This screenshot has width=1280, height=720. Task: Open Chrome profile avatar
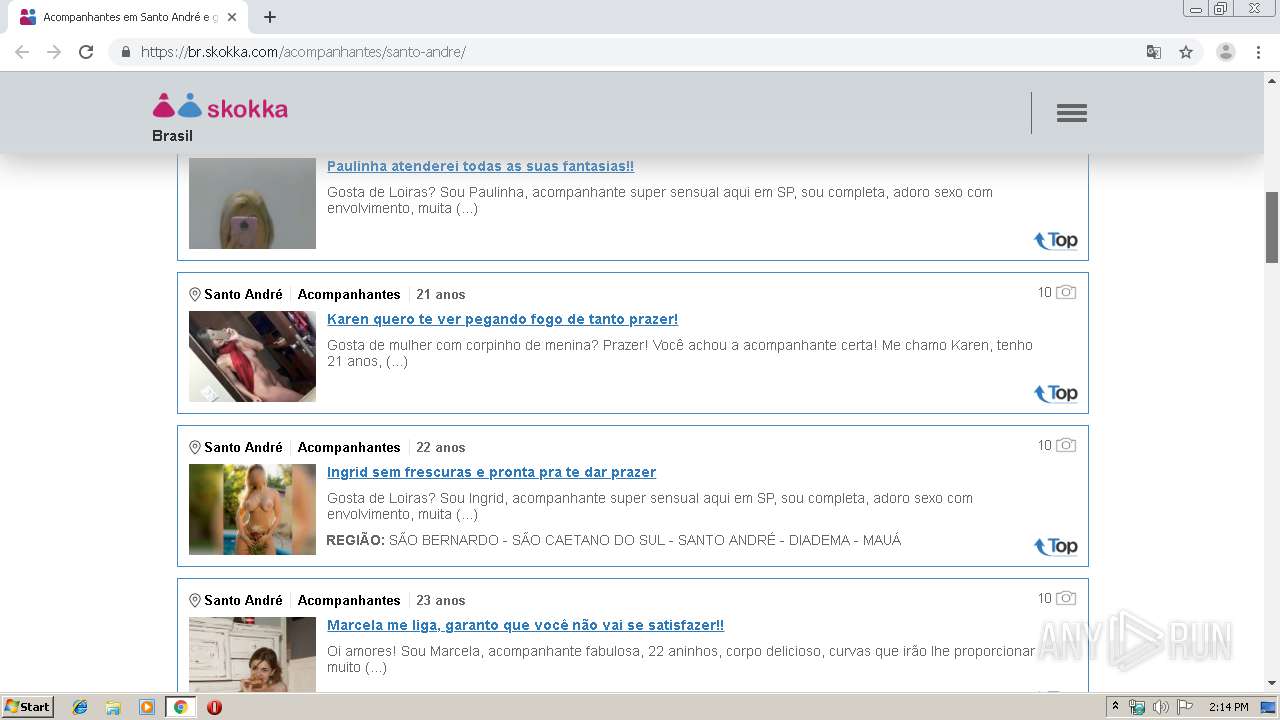point(1226,52)
